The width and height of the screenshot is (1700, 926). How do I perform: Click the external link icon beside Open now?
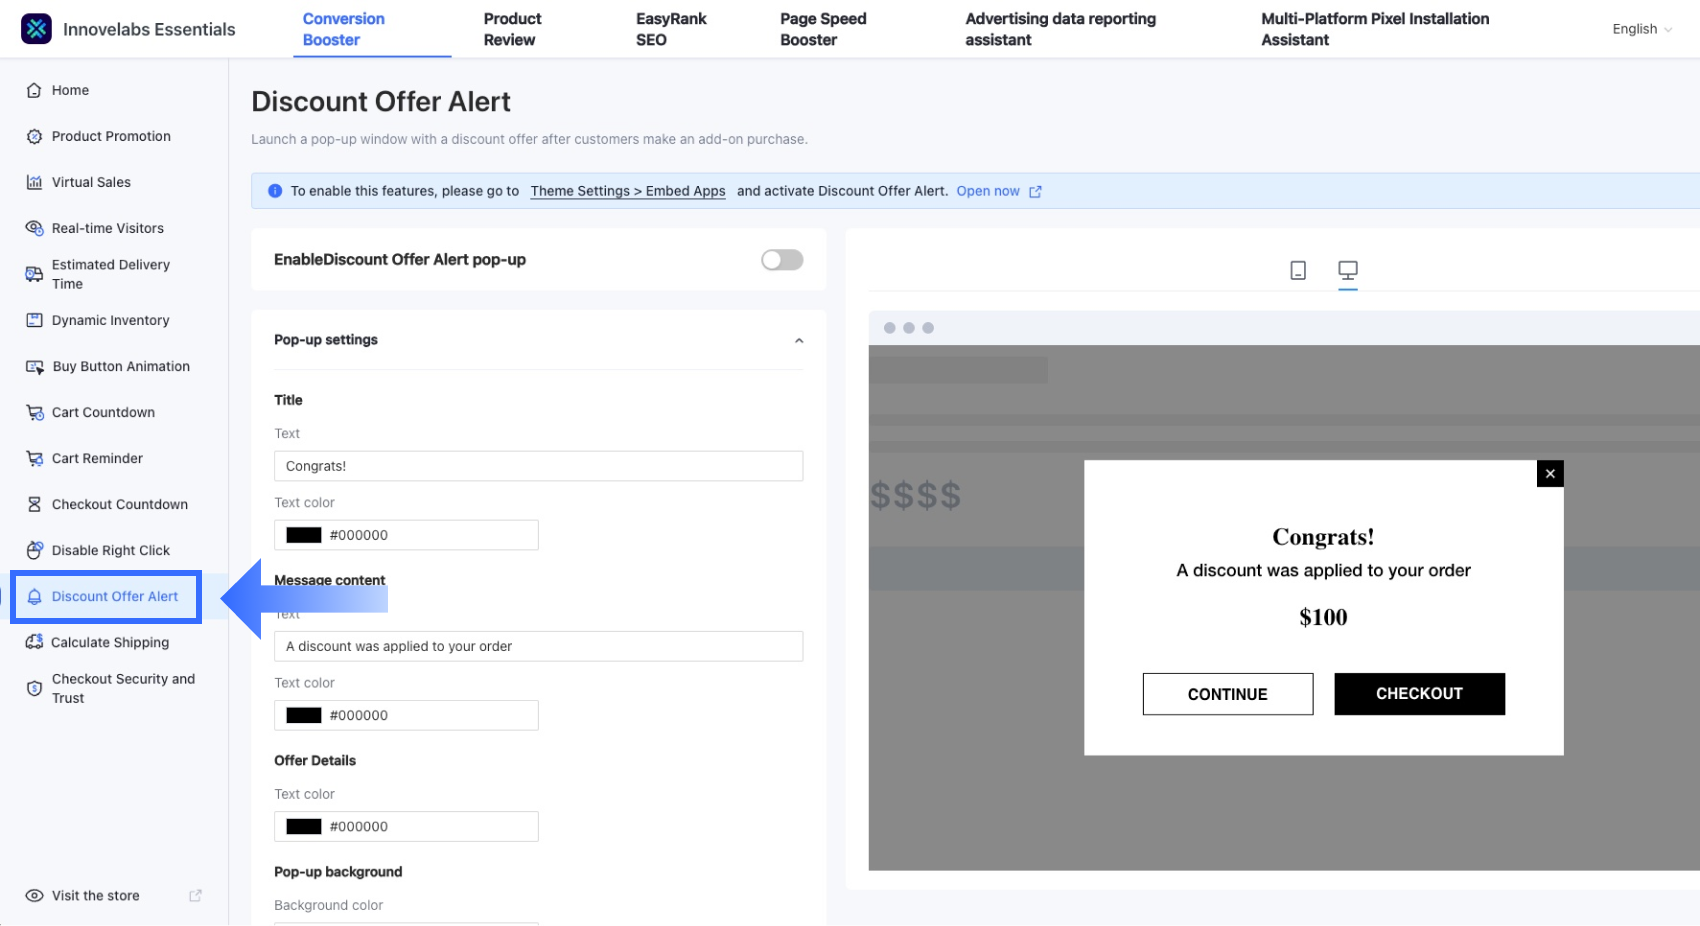pos(1035,192)
